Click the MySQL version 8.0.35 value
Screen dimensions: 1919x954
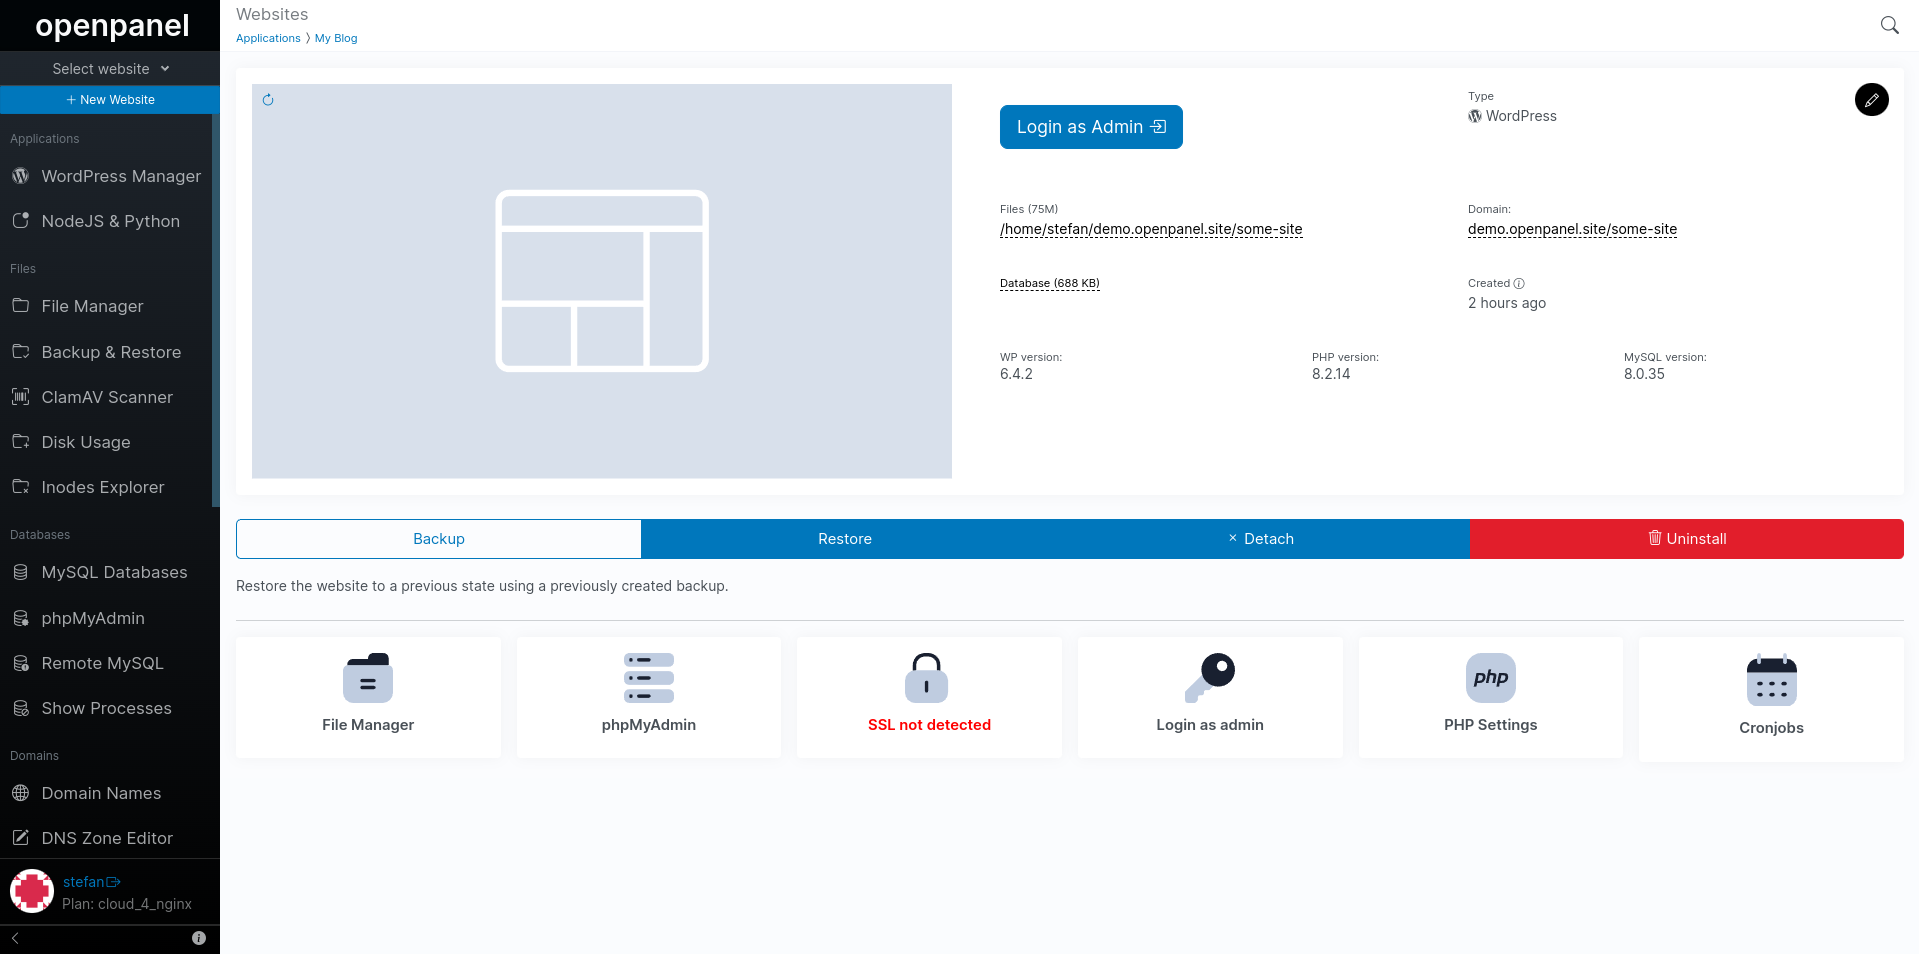pos(1644,374)
